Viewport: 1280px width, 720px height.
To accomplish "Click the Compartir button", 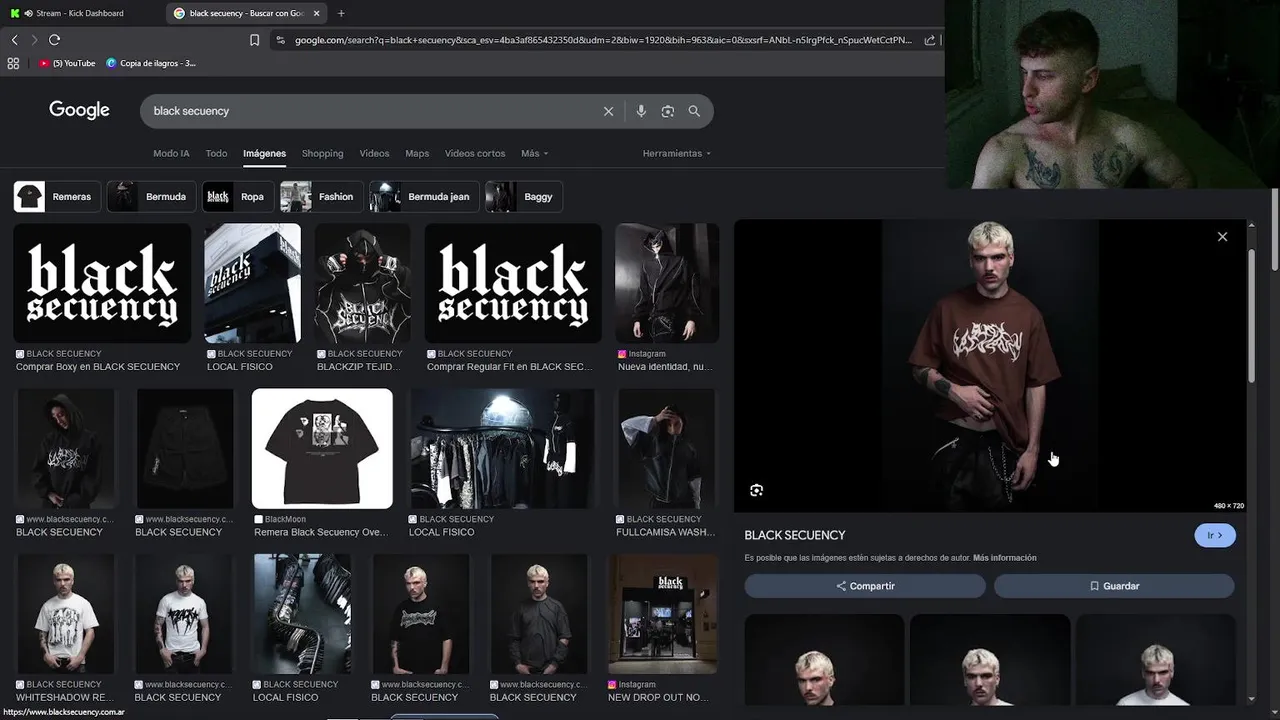I will click(x=865, y=586).
